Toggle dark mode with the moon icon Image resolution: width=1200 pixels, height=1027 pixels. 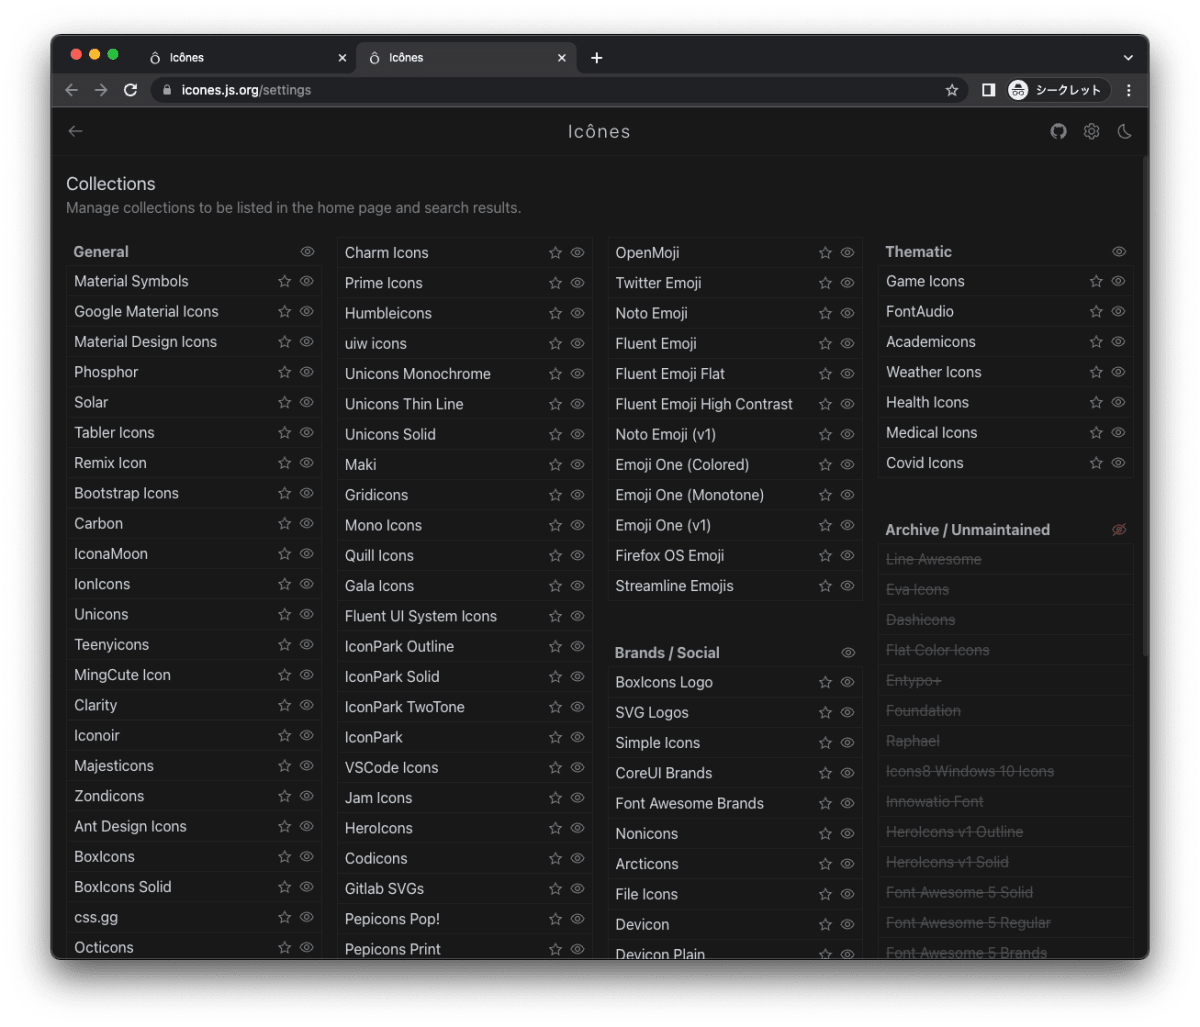coord(1124,131)
